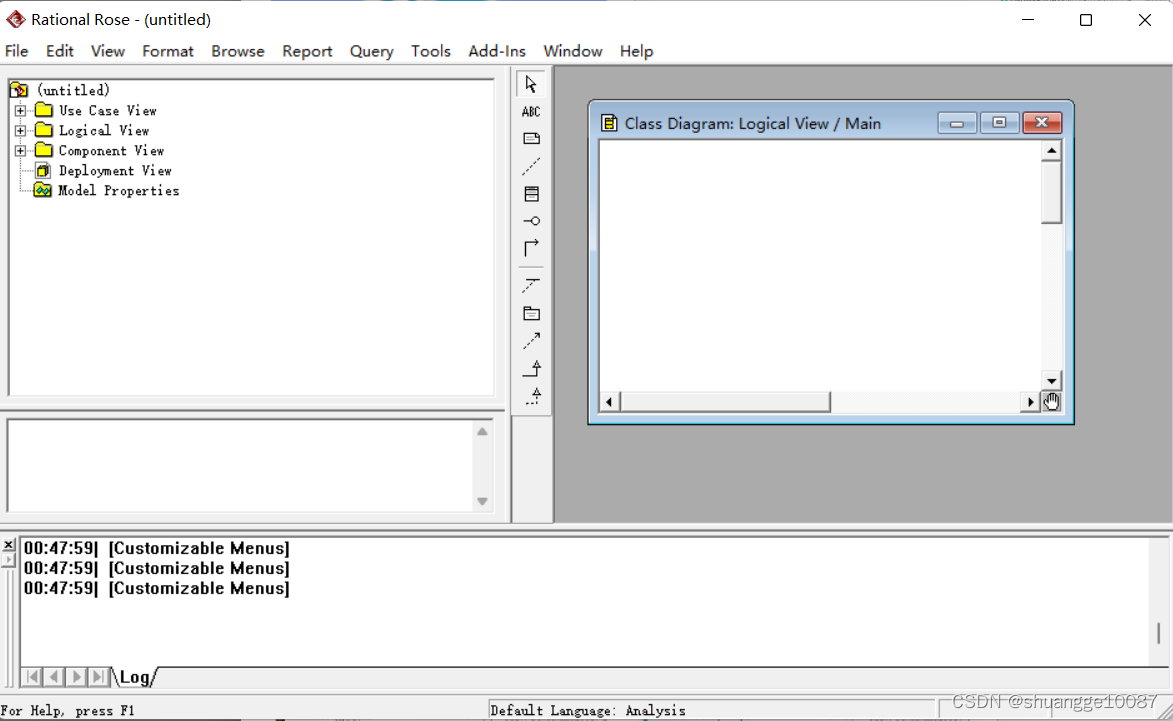Click the pan hand icon in diagram corner
The height and width of the screenshot is (721, 1173).
tap(1051, 402)
